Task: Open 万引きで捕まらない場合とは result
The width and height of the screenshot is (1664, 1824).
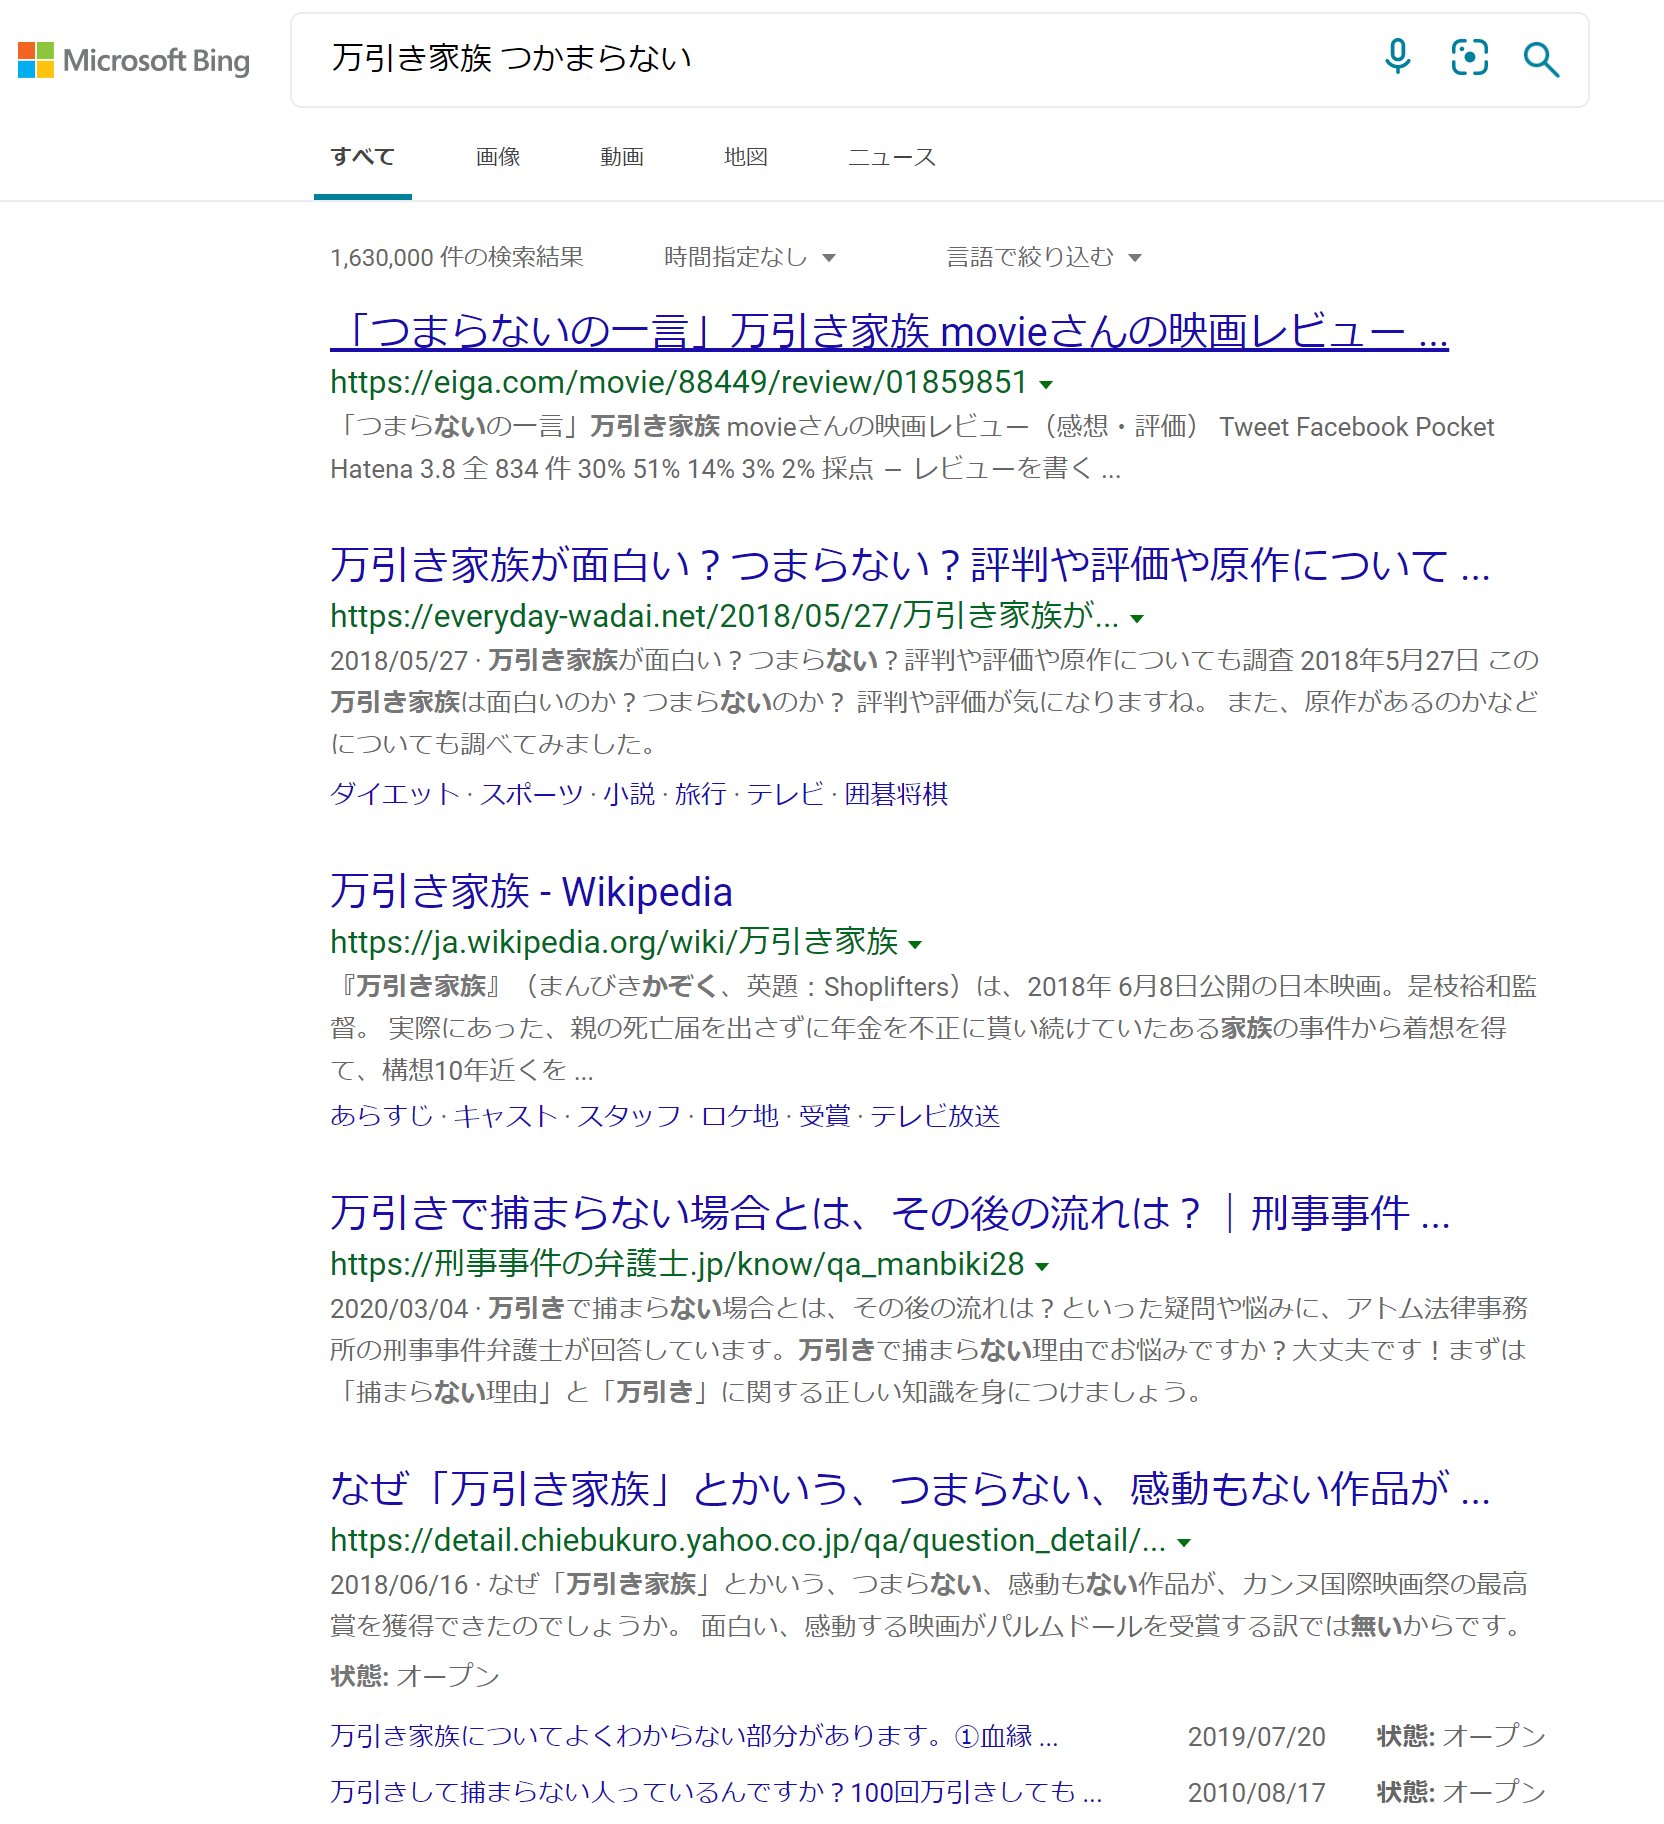Action: click(890, 1213)
